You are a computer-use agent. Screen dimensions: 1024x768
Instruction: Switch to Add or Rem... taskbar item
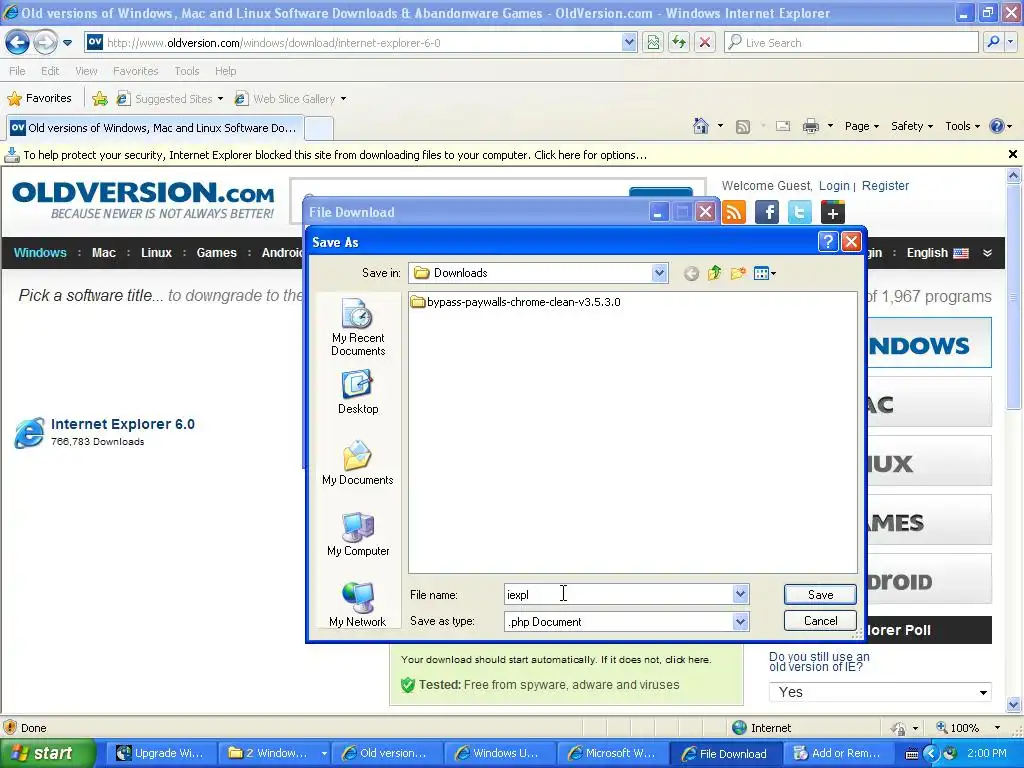click(837, 753)
